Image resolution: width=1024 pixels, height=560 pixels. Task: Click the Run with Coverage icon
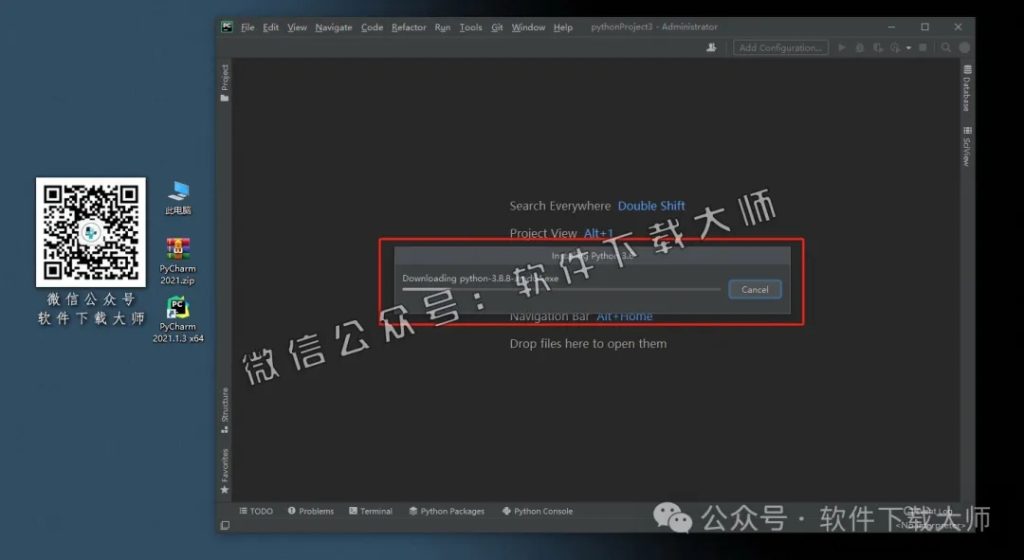click(878, 48)
